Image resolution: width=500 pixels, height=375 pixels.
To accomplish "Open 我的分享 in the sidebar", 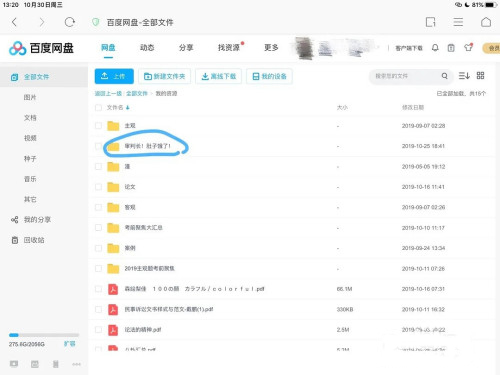I will click(x=37, y=220).
